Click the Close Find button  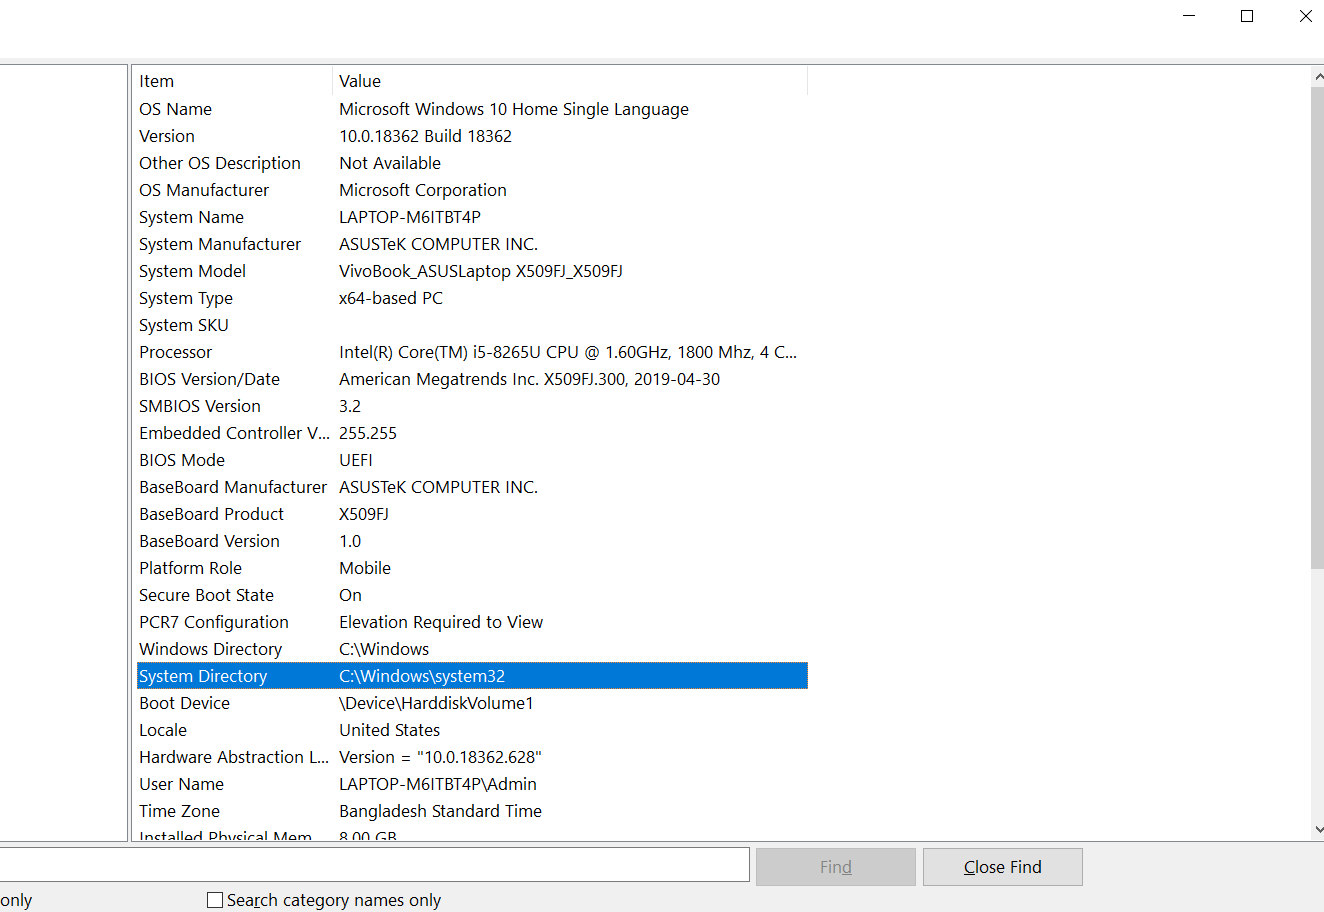click(1002, 866)
